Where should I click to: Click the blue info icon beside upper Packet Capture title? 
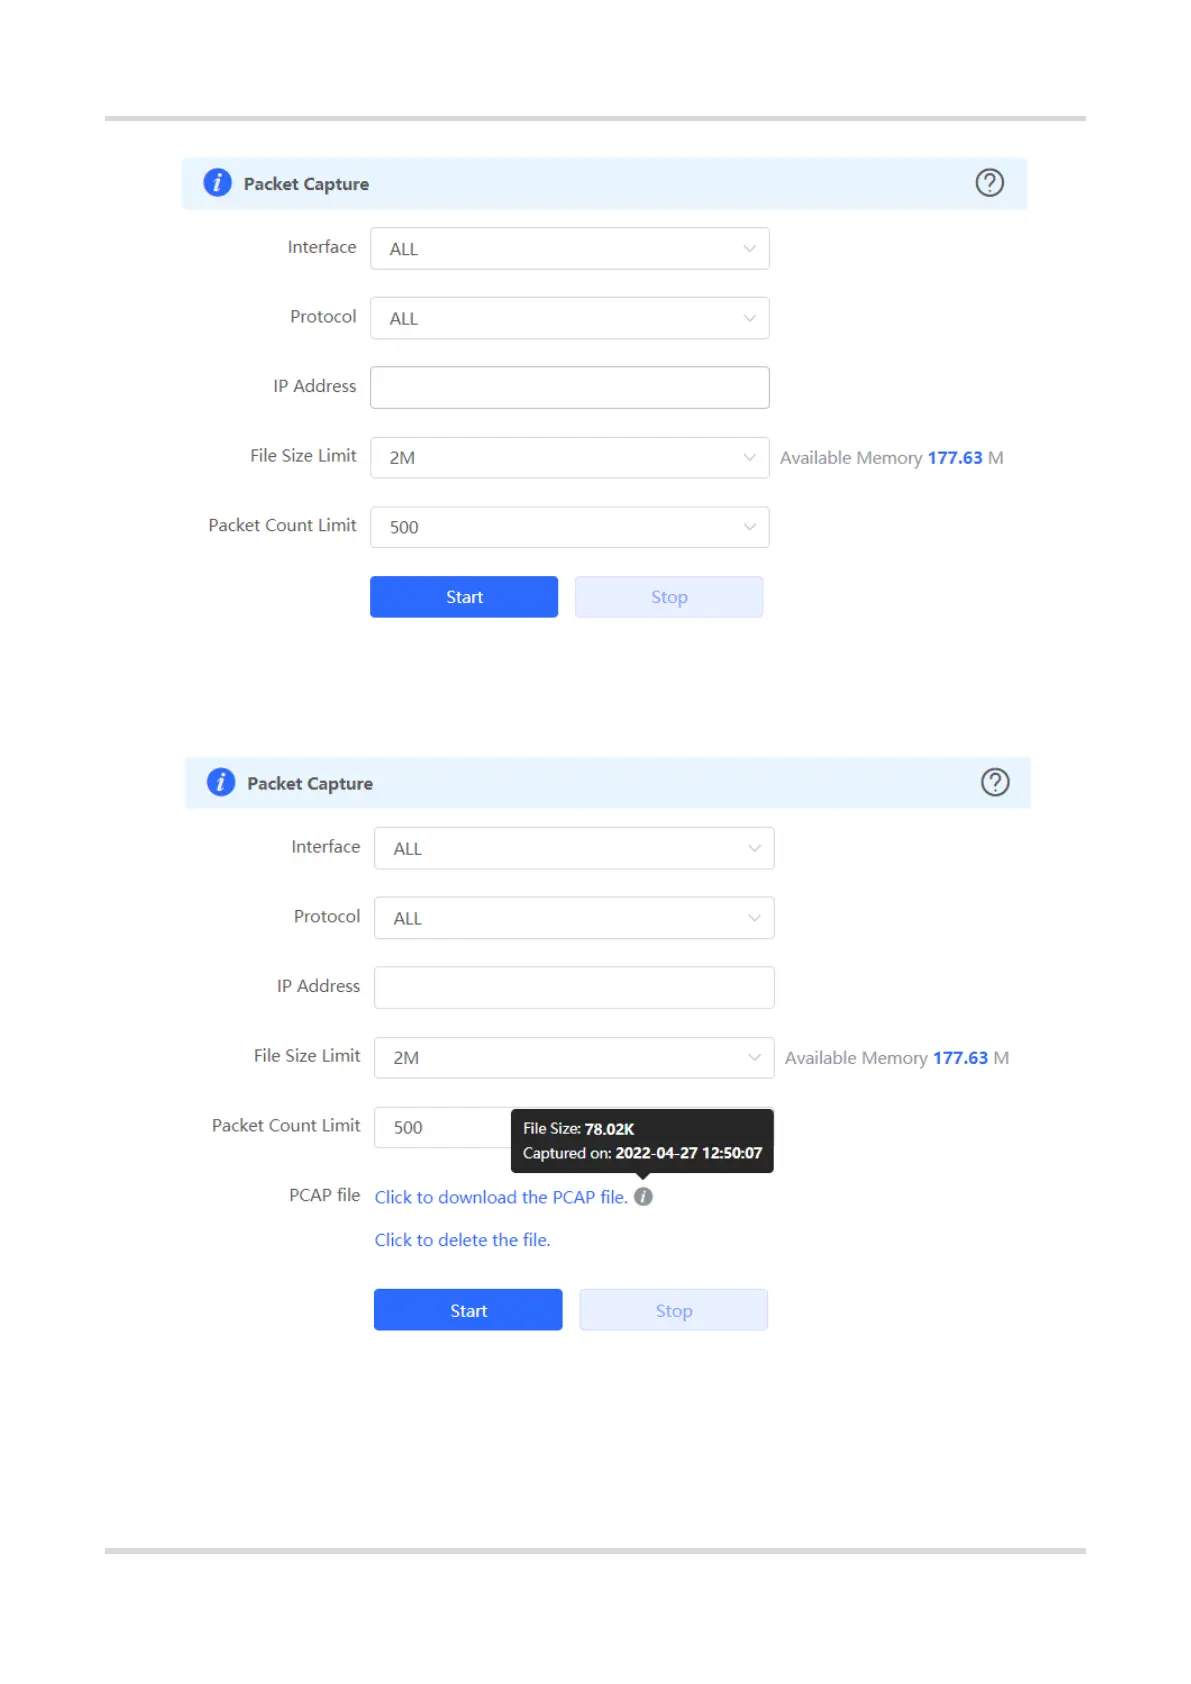[x=217, y=183]
